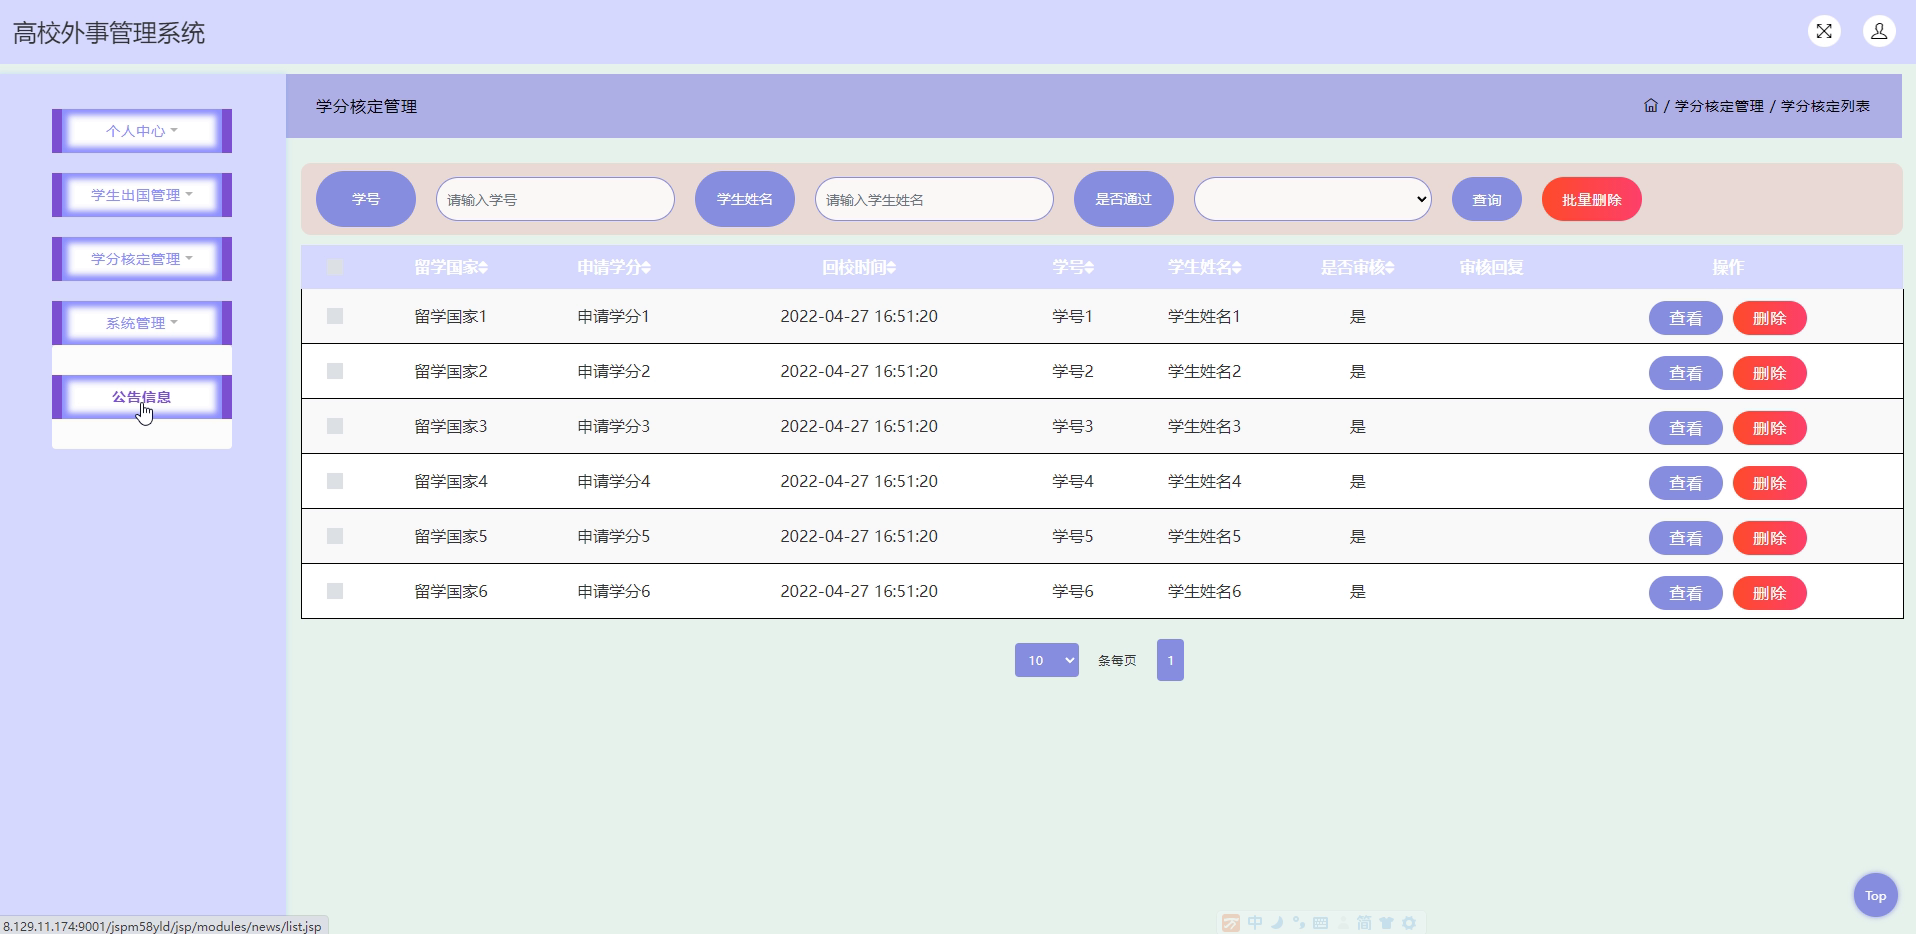This screenshot has height=934, width=1916.
Task: Expand the 个人中心 sidebar menu
Action: point(142,131)
